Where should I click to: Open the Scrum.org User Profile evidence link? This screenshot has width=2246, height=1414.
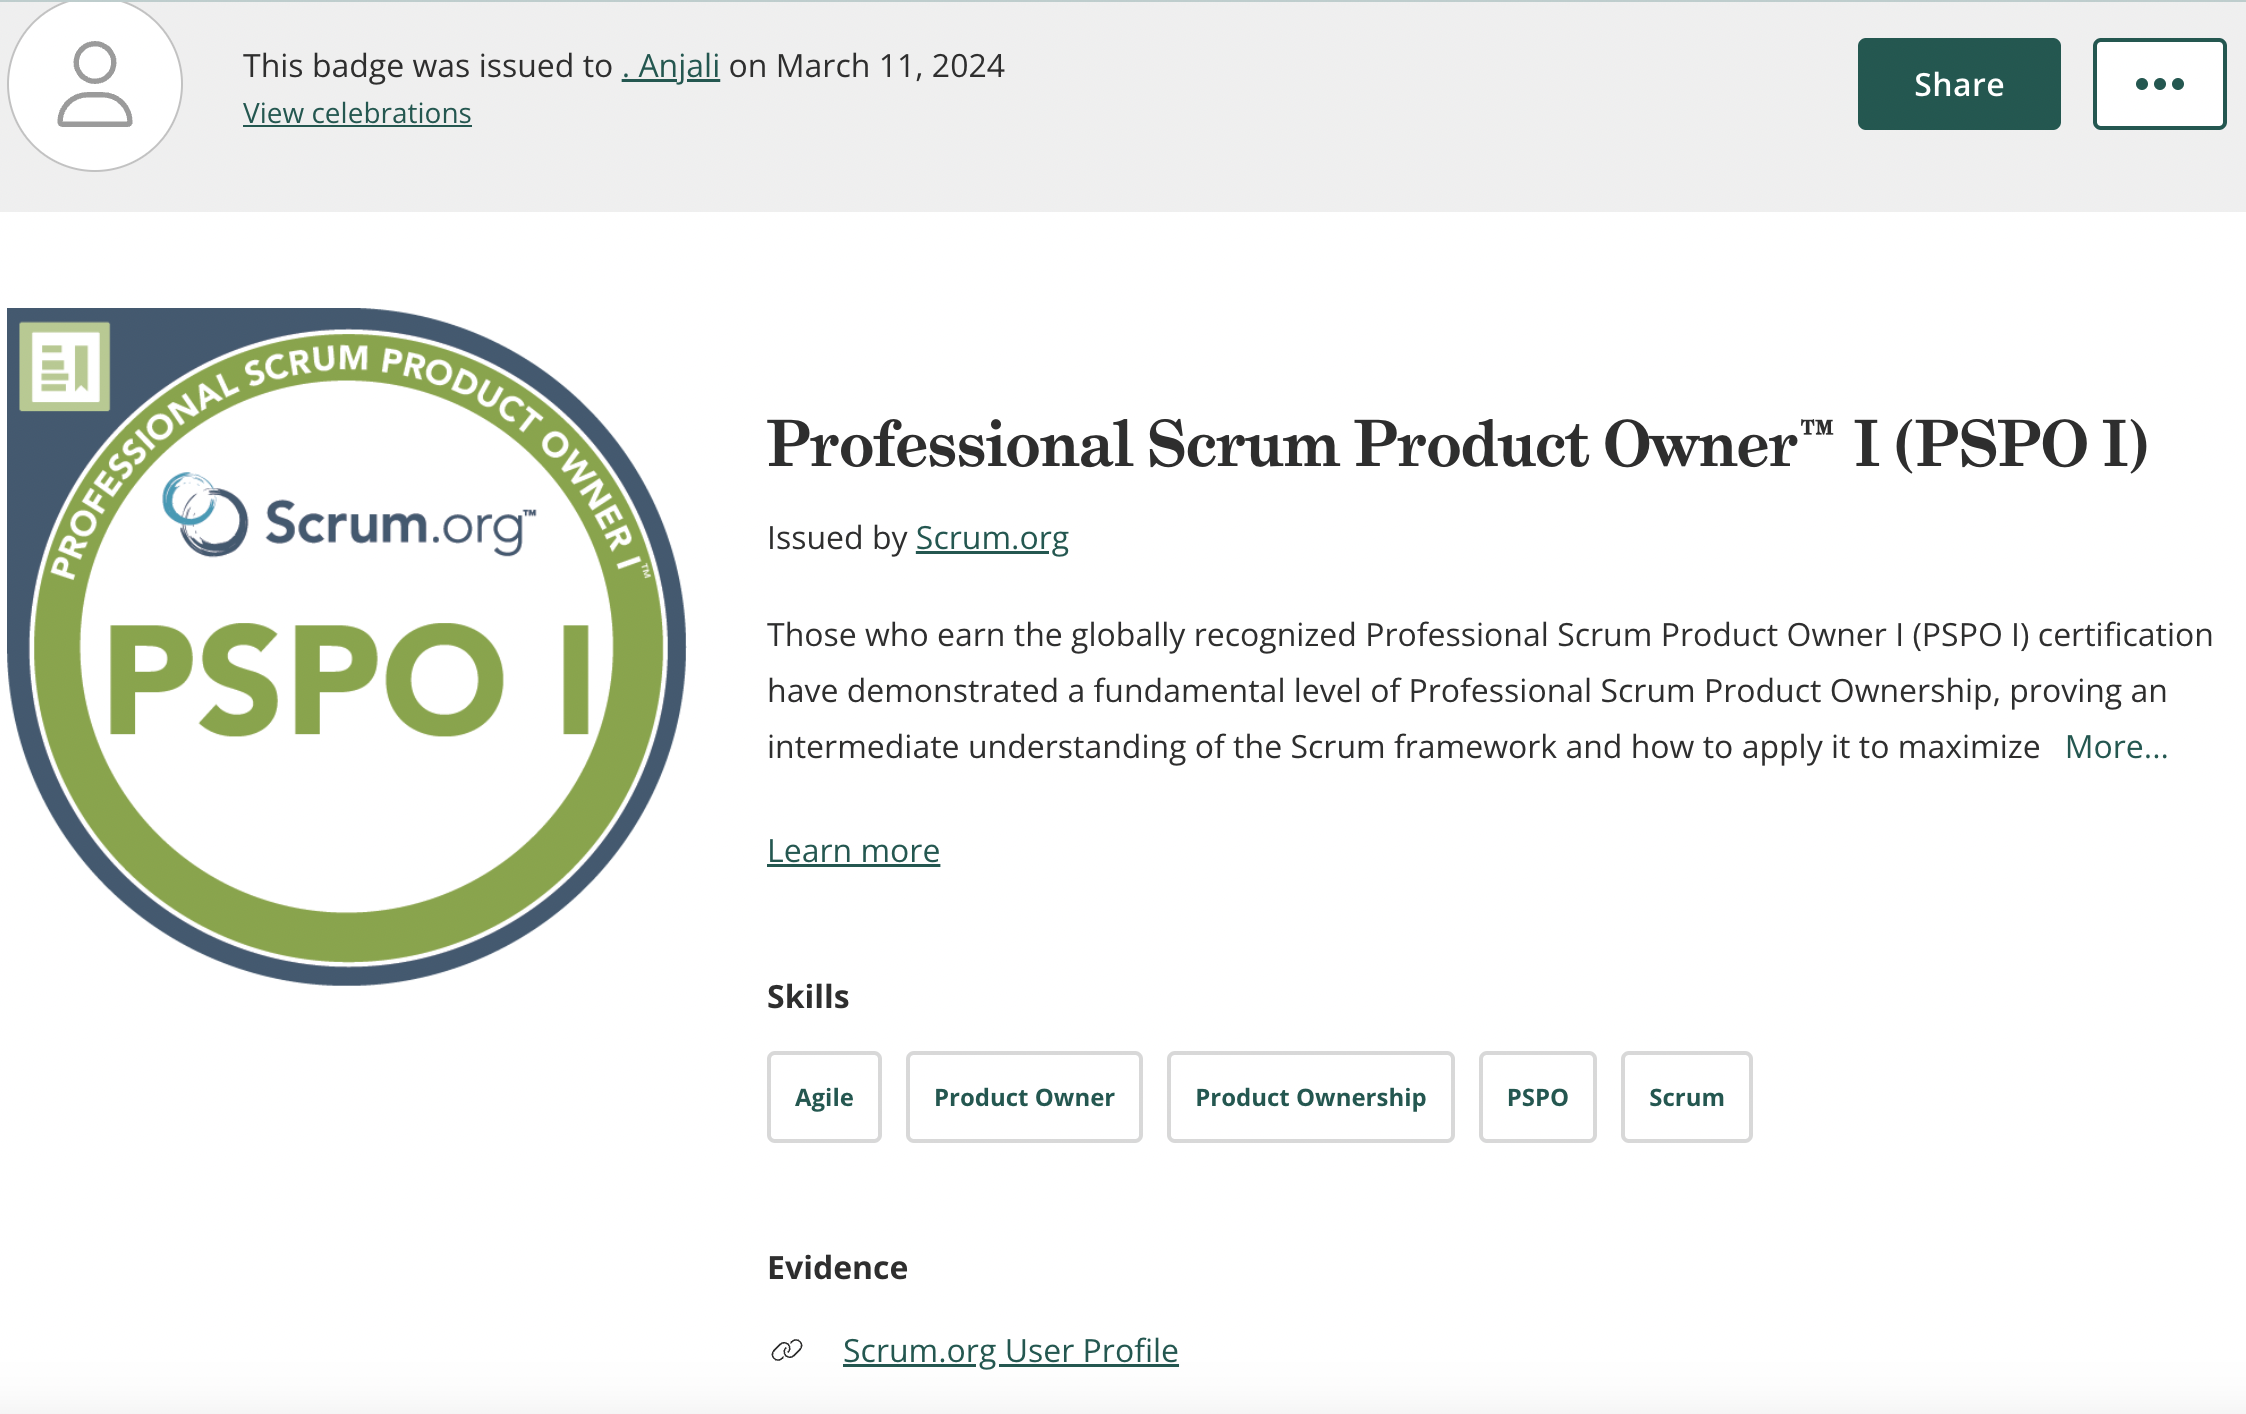point(1010,1351)
